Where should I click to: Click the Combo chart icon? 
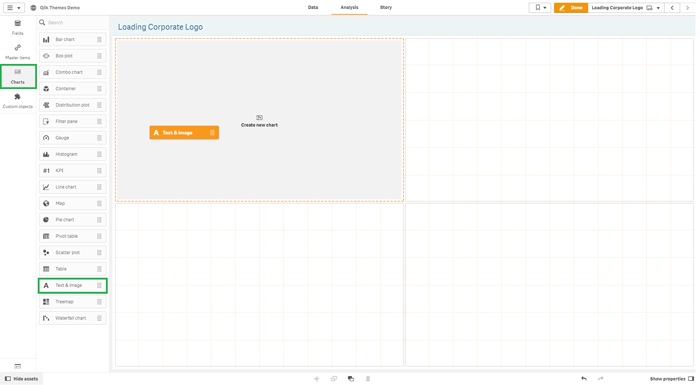coord(46,72)
